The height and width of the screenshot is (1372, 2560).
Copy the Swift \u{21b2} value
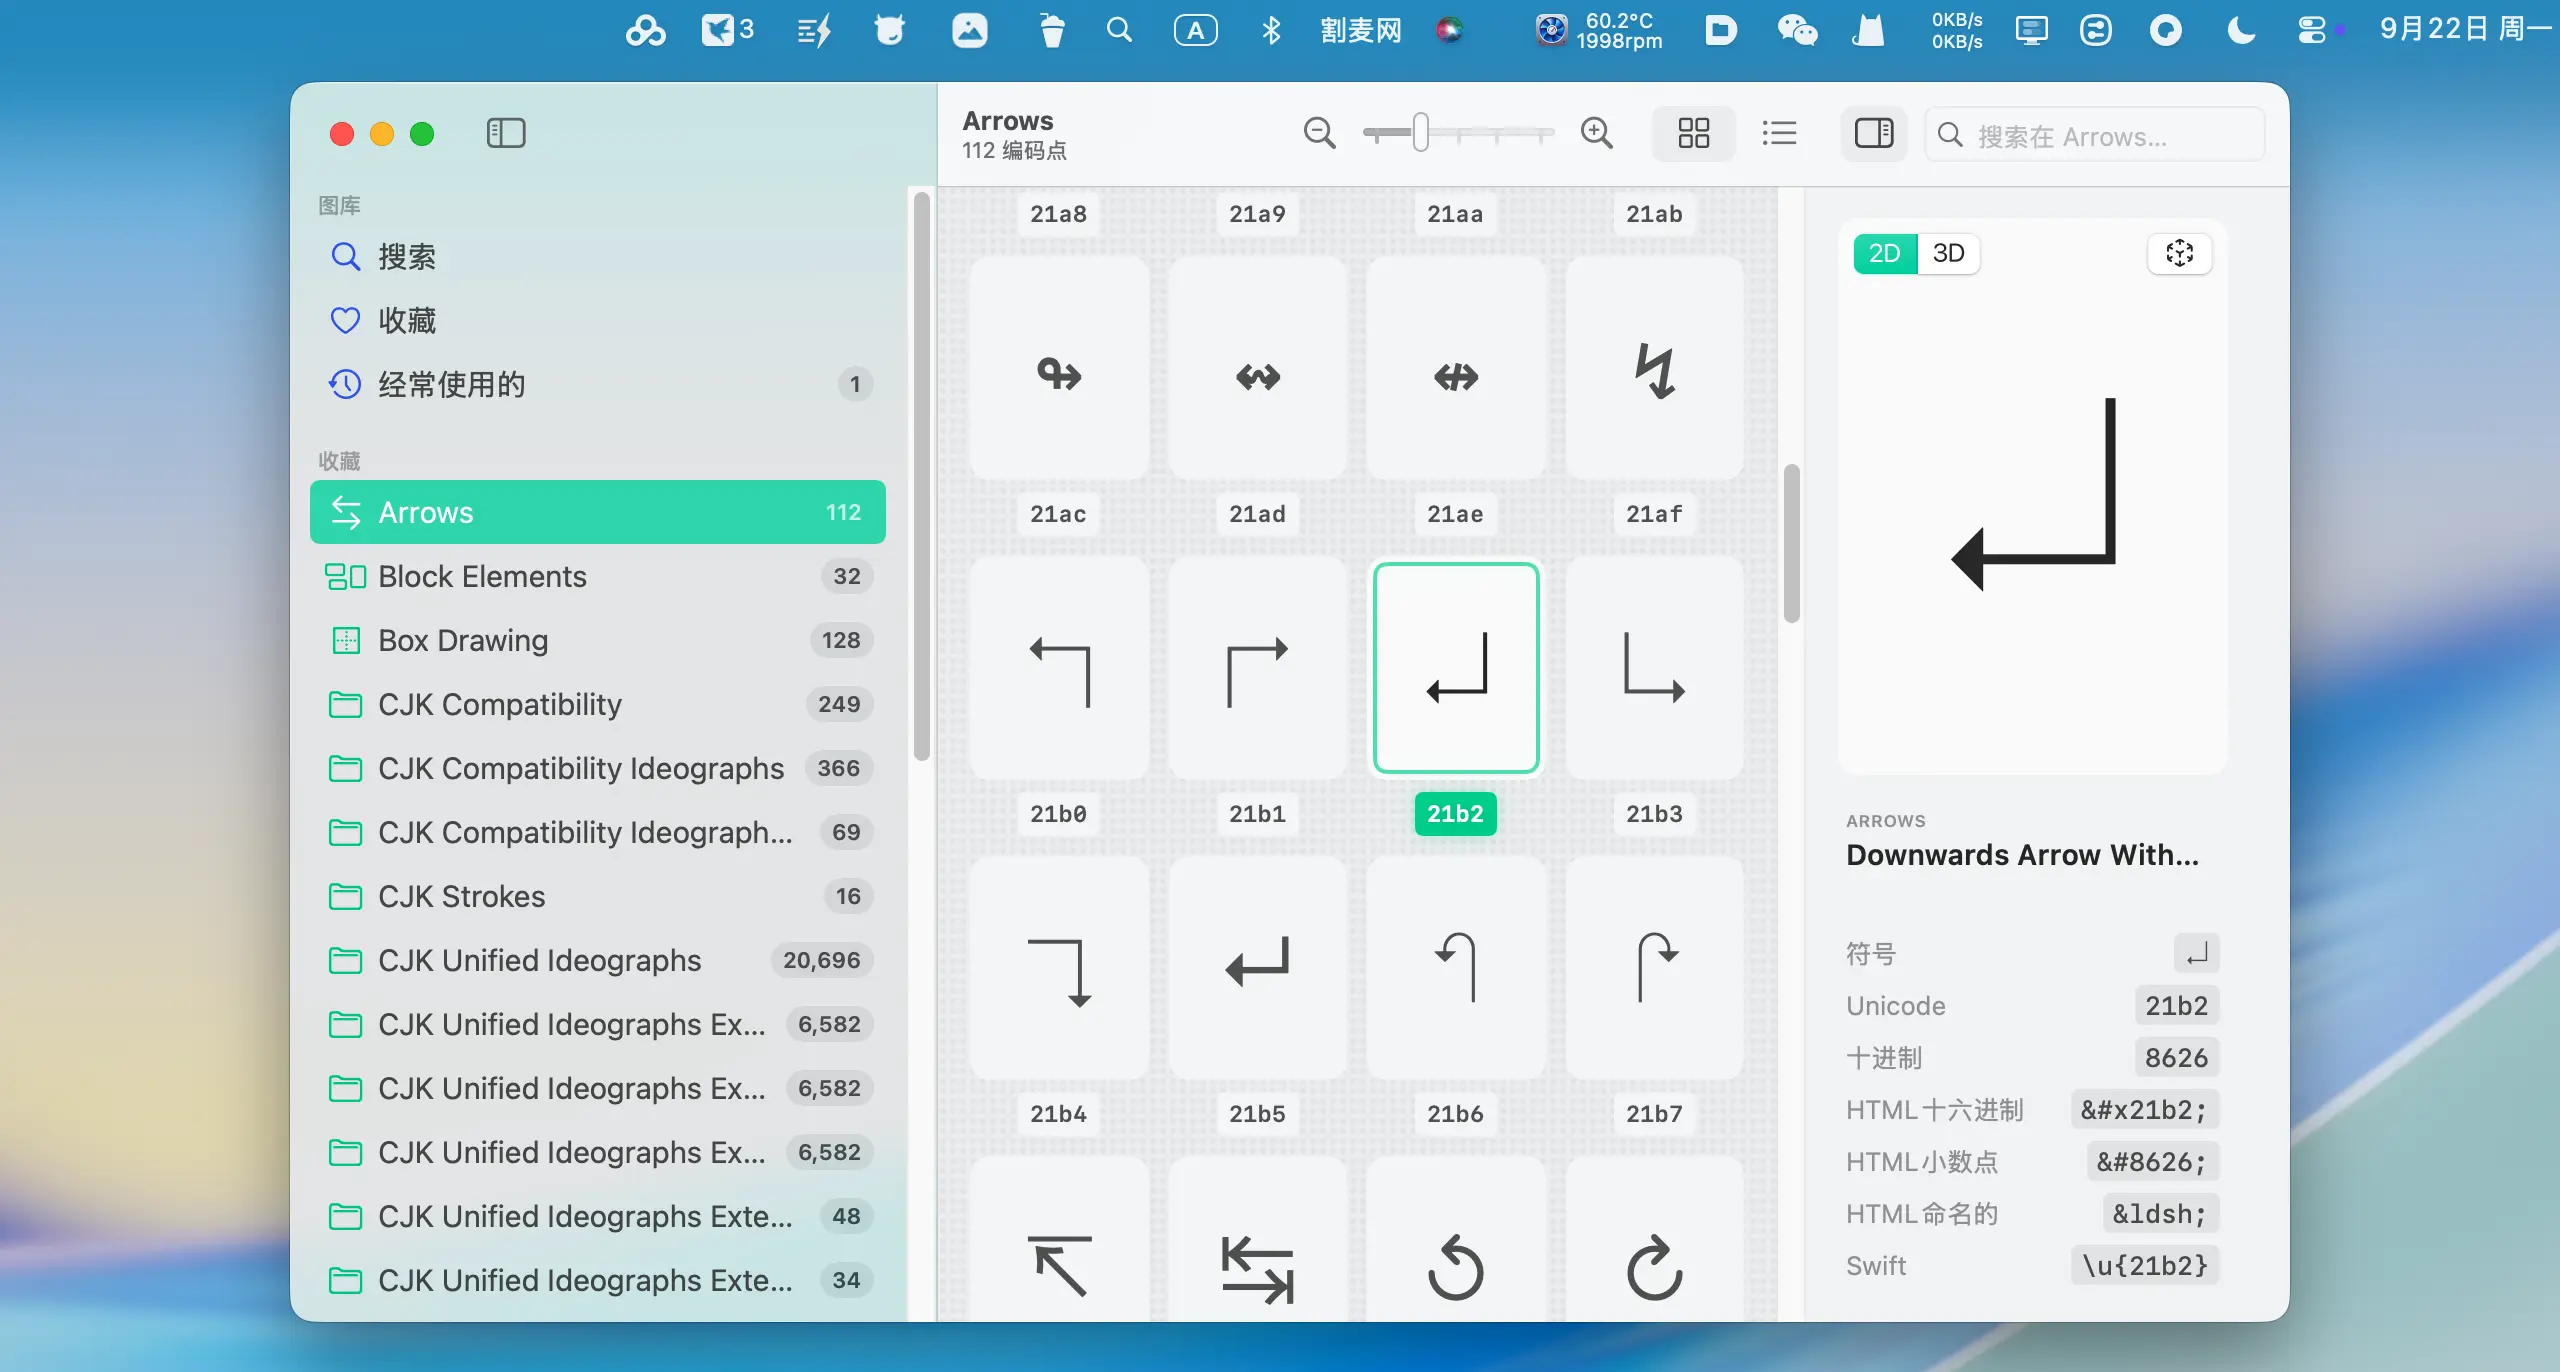(2144, 1266)
